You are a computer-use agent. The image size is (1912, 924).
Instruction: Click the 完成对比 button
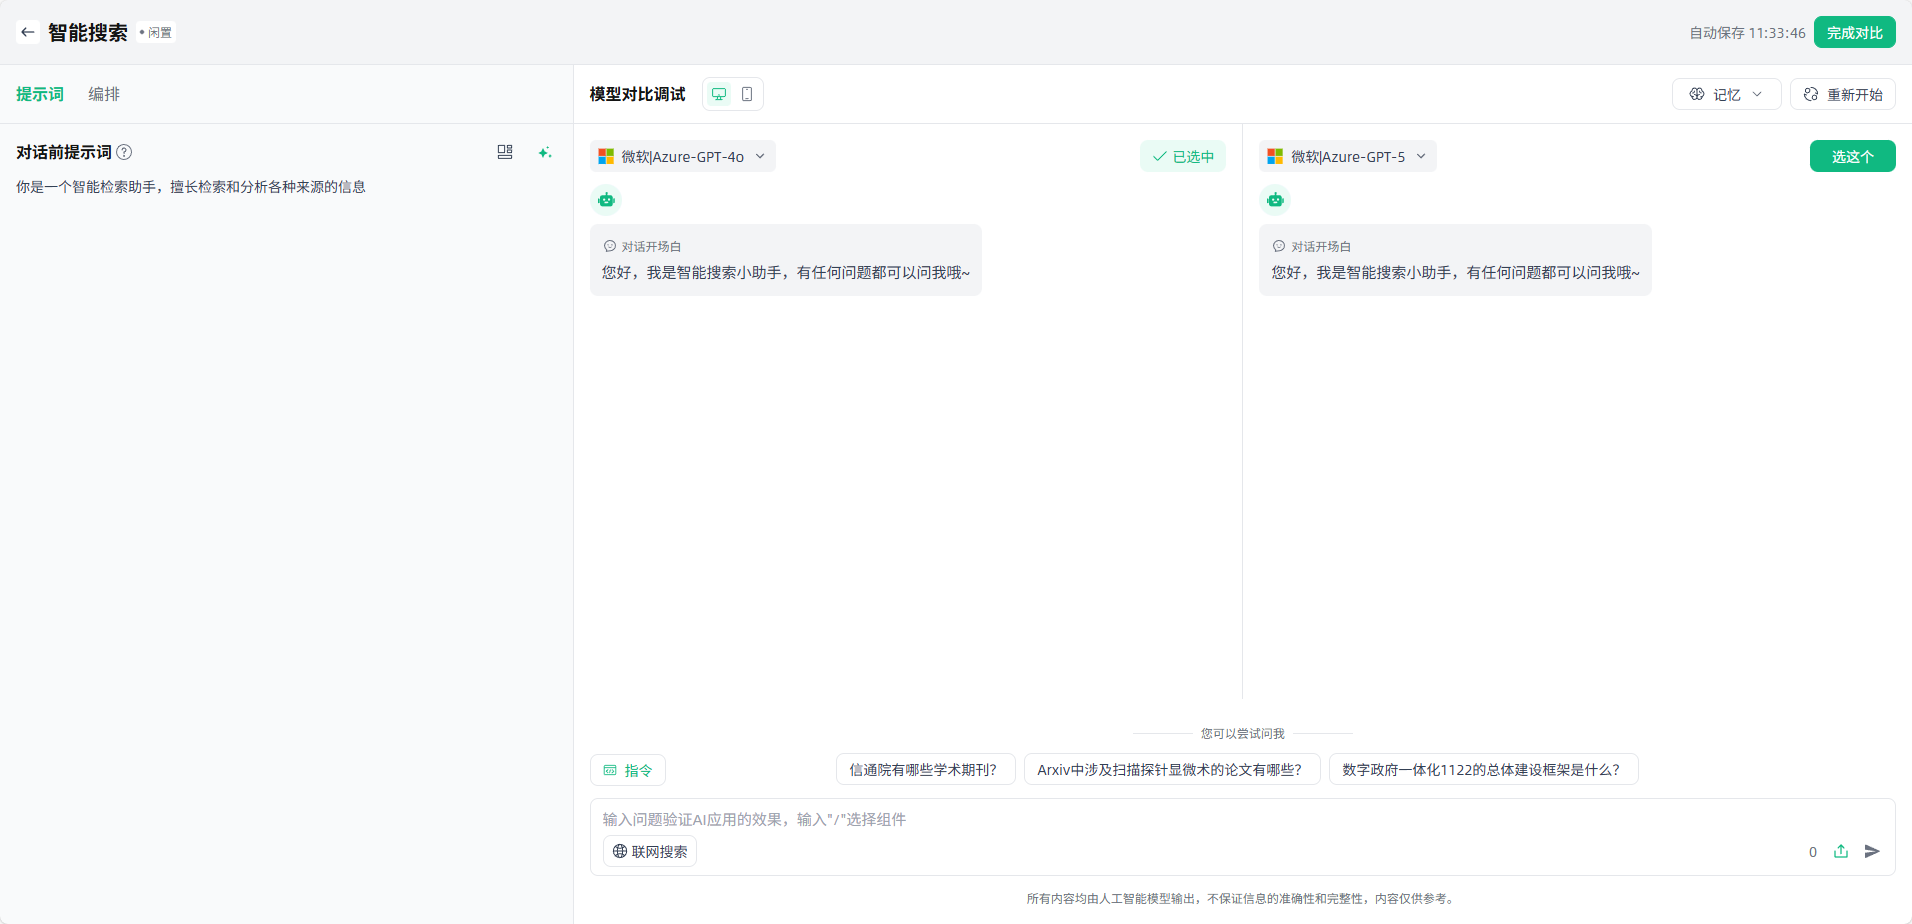[x=1854, y=32]
